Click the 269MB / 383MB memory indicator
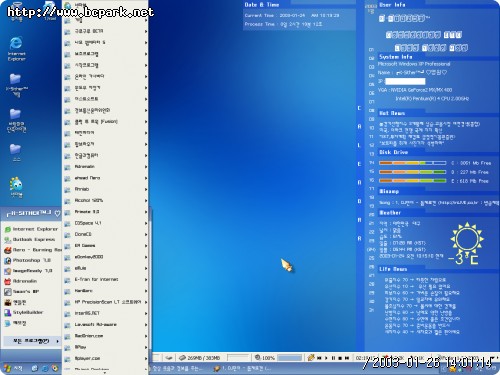The height and width of the screenshot is (375, 500). tap(200, 358)
